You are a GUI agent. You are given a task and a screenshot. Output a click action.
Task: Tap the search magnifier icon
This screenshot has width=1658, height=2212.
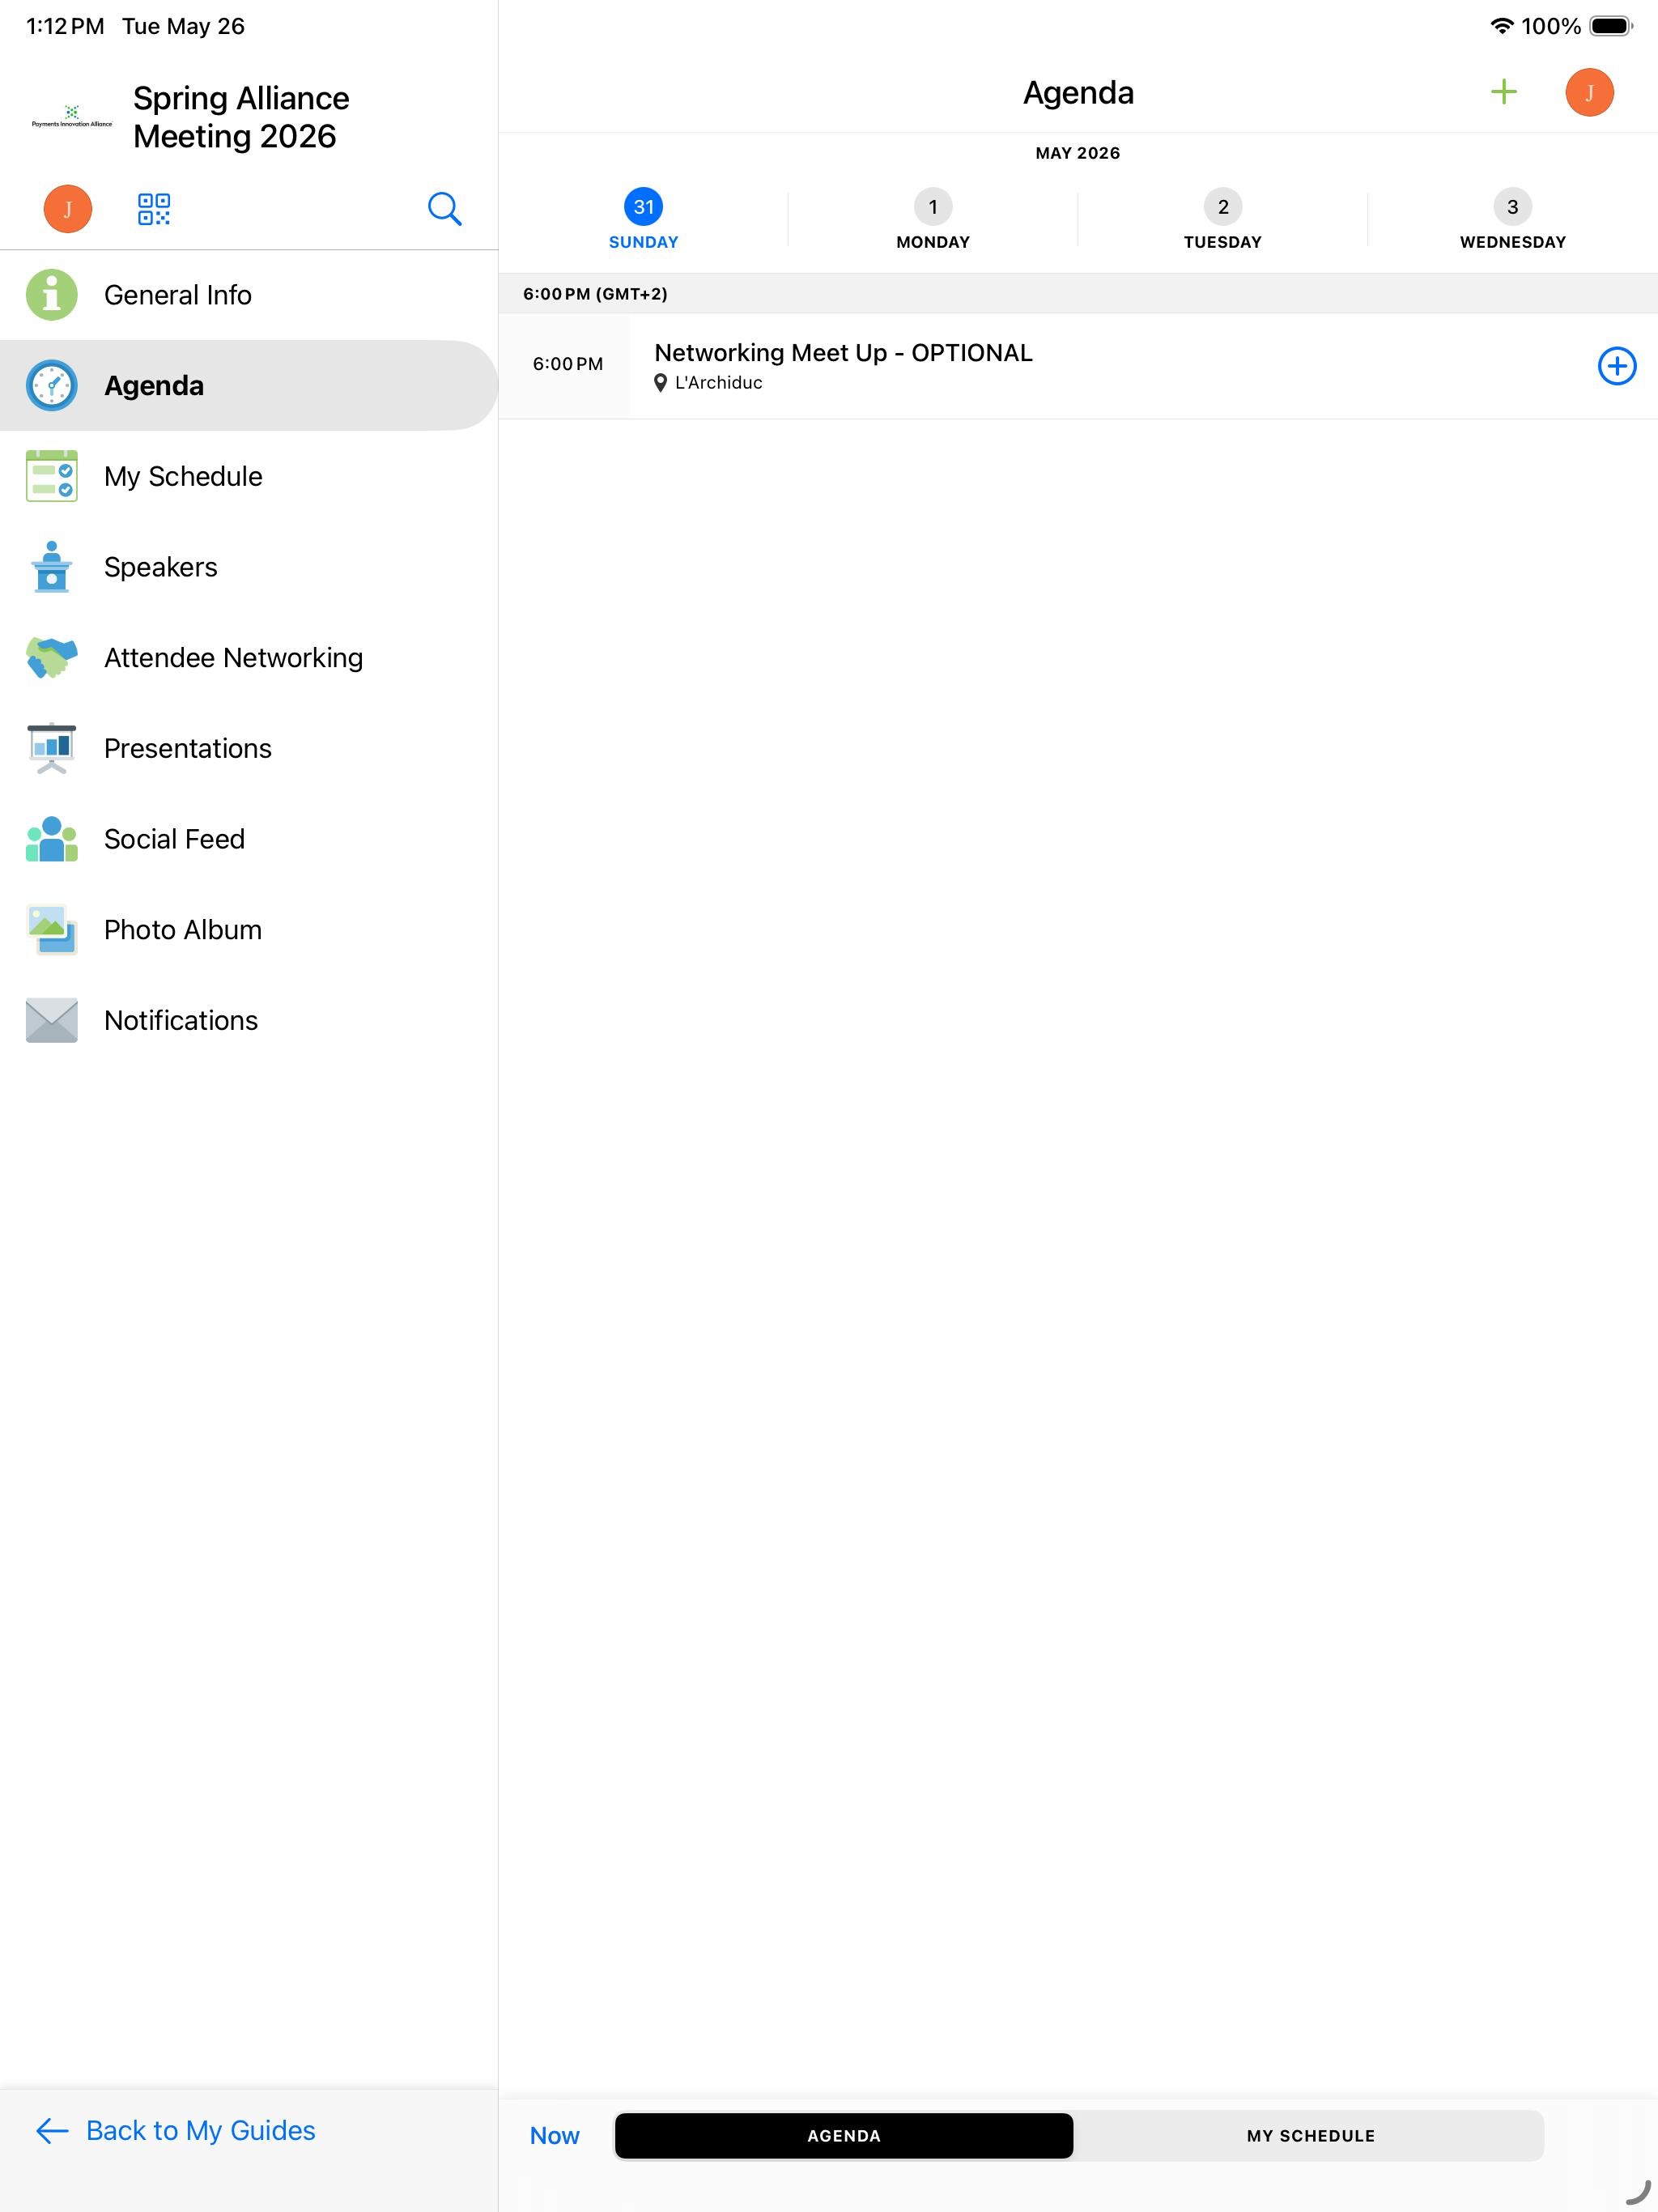pyautogui.click(x=444, y=209)
